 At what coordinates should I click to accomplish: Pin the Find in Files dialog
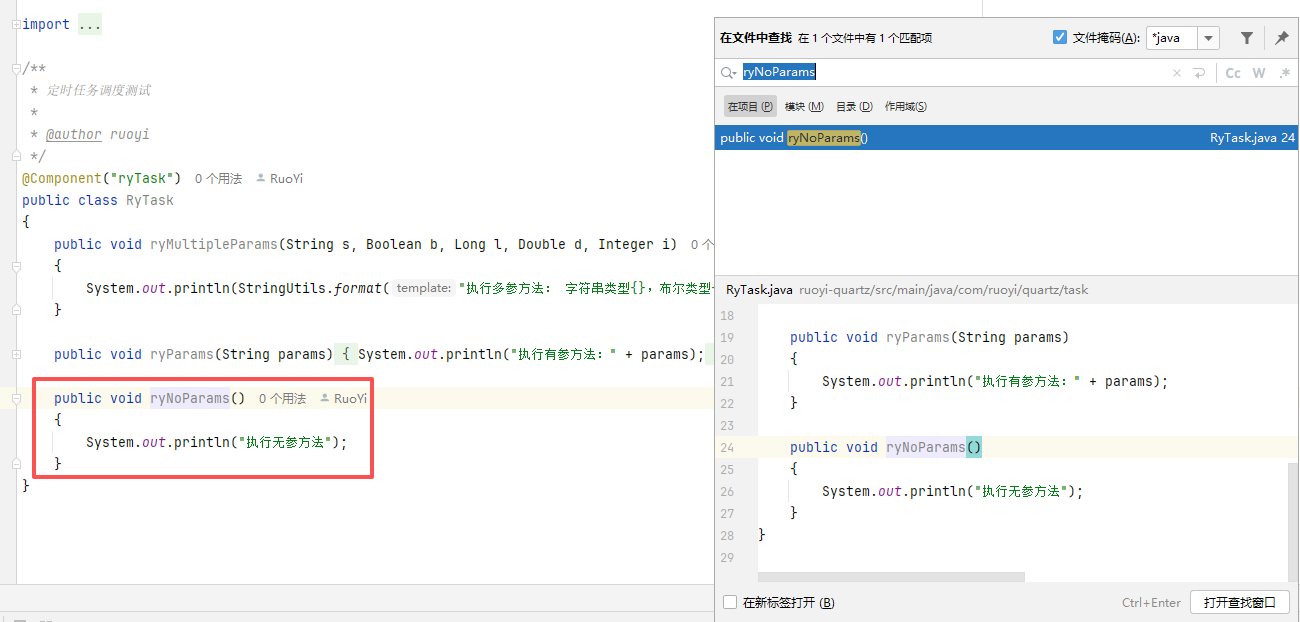pyautogui.click(x=1281, y=38)
